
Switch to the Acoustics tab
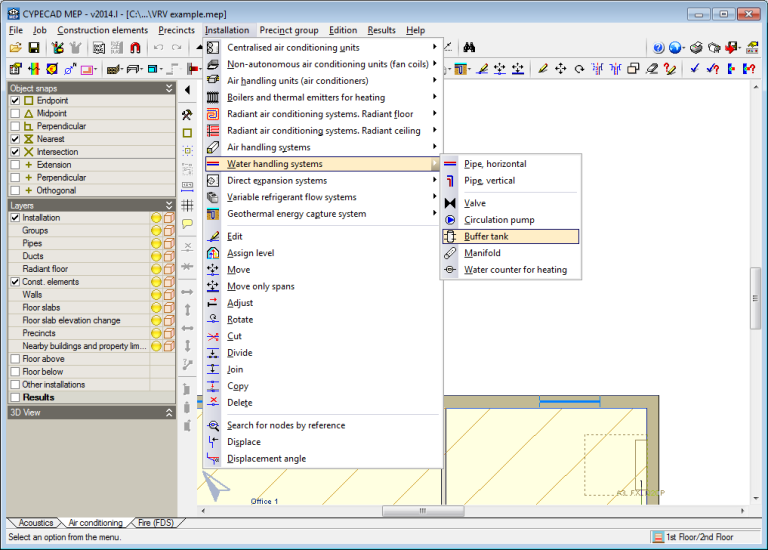(x=35, y=523)
